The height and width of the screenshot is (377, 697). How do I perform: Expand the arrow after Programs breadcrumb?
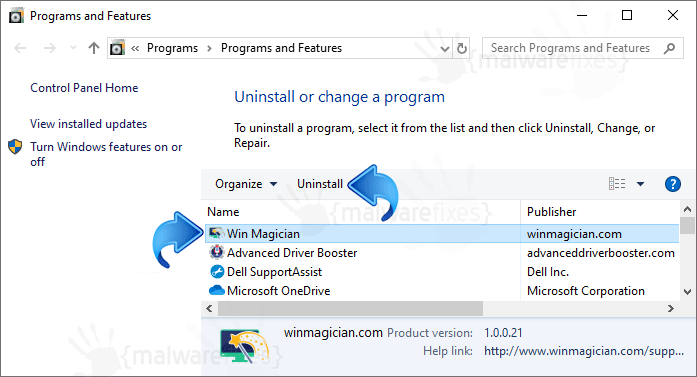209,48
